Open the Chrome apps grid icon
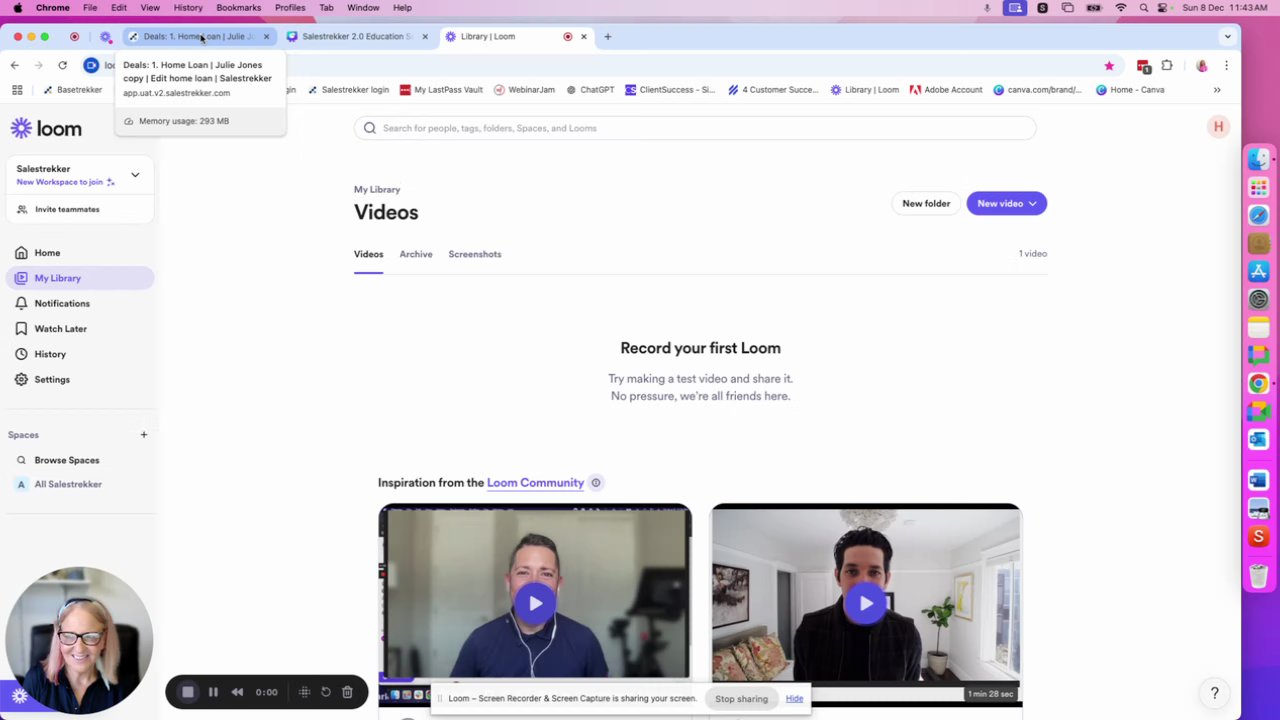Viewport: 1280px width, 720px height. [17, 90]
